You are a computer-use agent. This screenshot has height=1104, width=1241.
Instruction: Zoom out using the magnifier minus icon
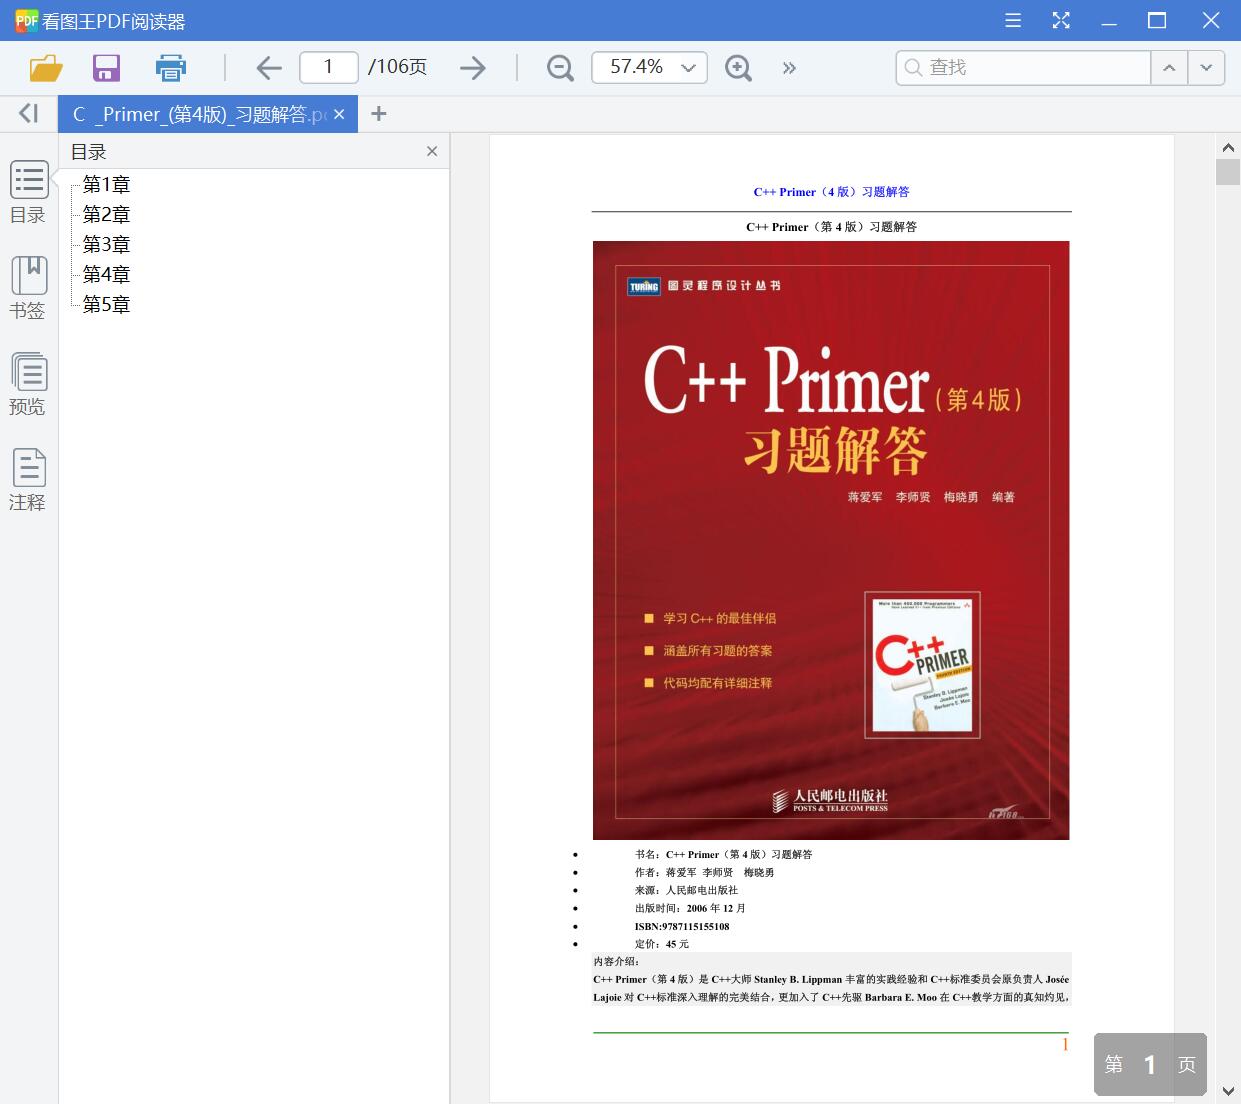(x=559, y=67)
